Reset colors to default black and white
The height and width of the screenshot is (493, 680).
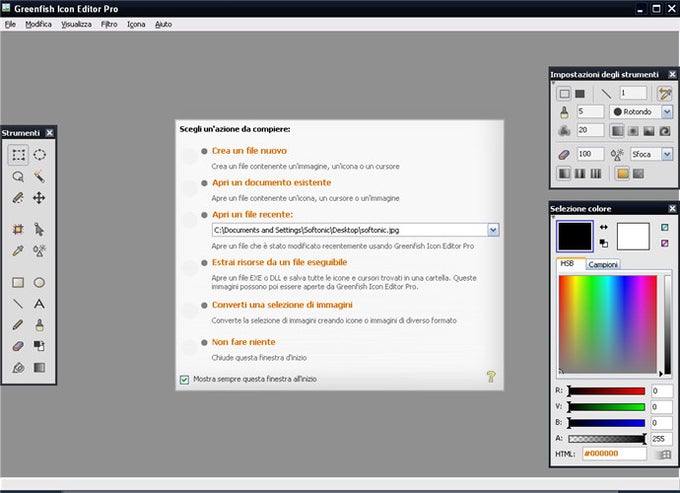[604, 243]
